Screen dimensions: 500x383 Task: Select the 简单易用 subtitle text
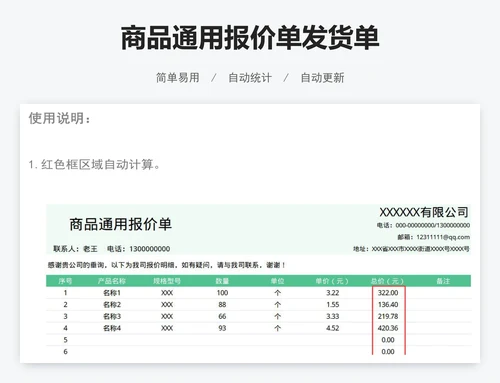(178, 78)
